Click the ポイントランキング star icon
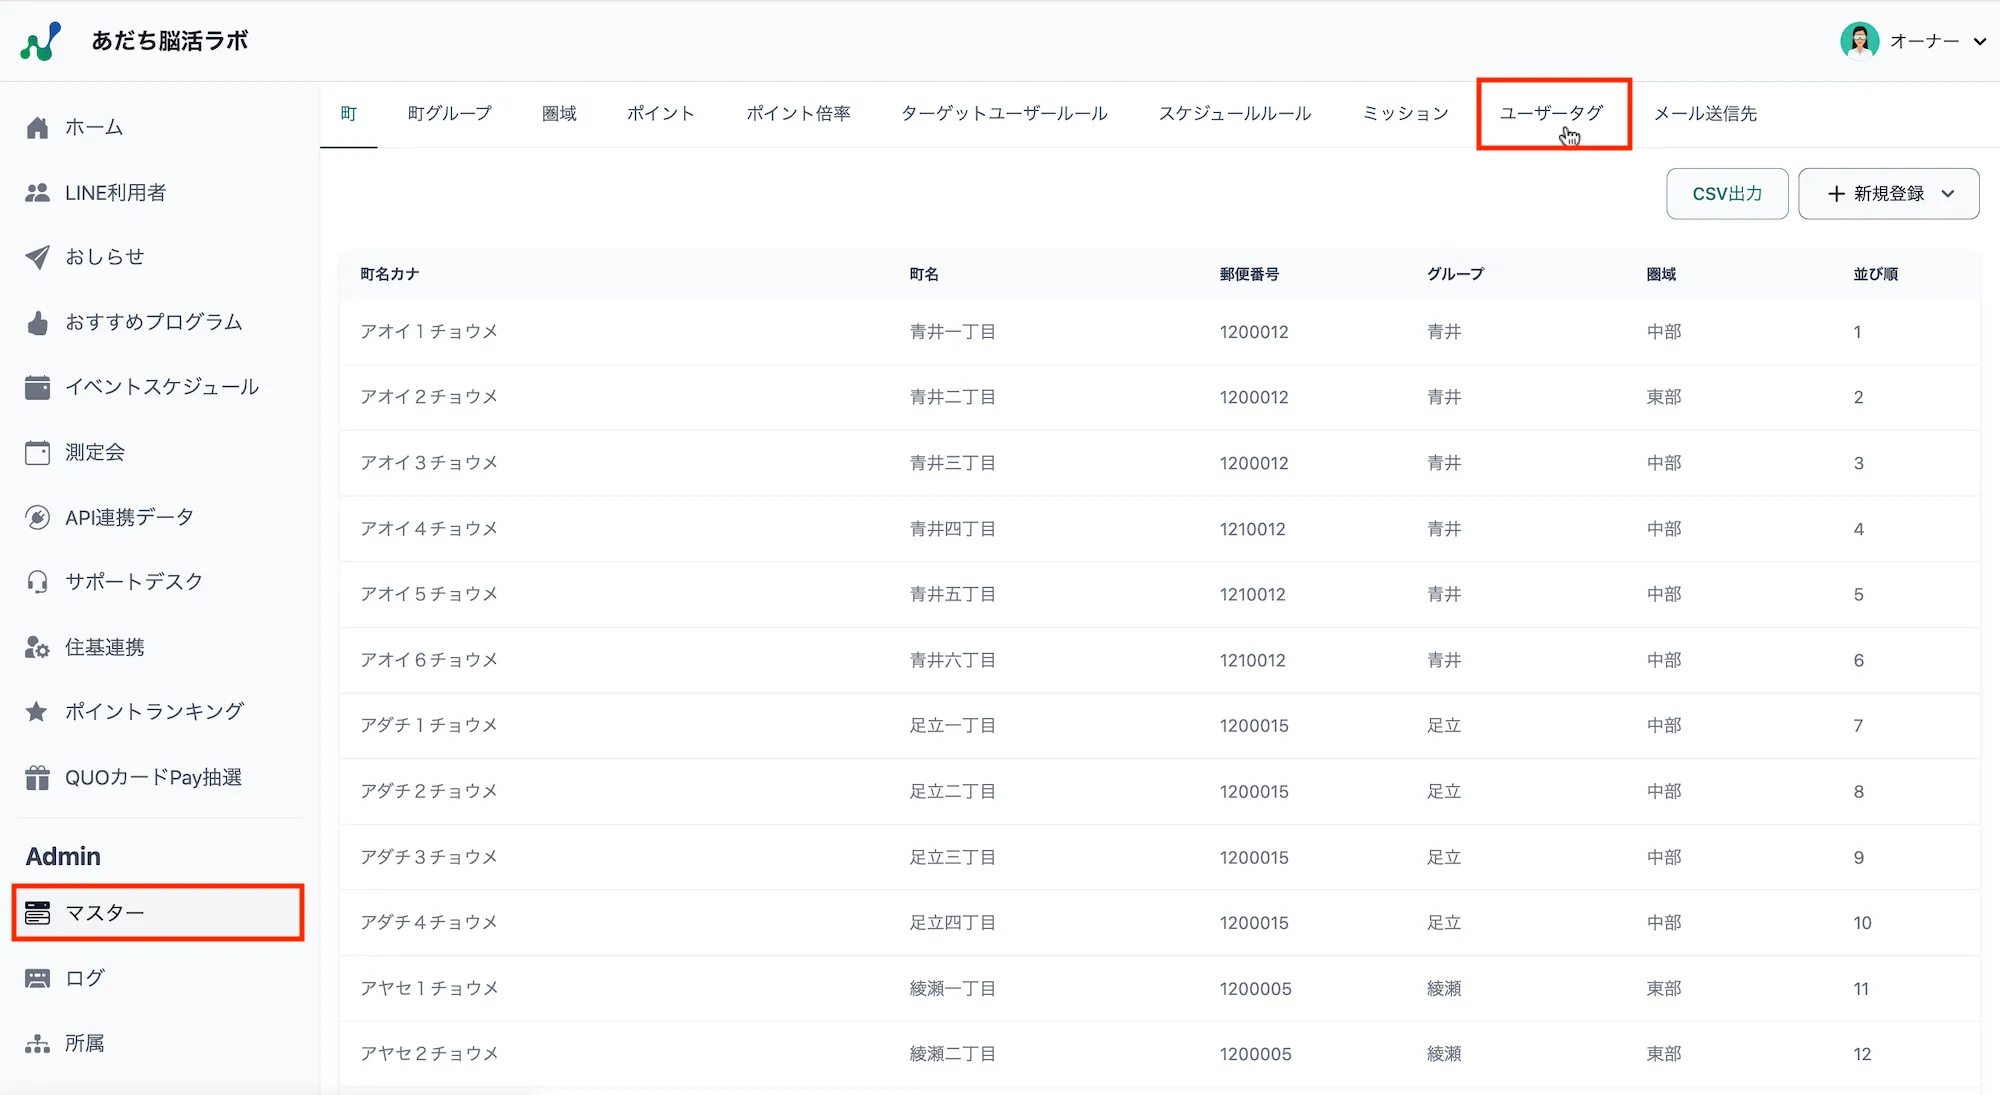The height and width of the screenshot is (1095, 2000). [x=37, y=712]
